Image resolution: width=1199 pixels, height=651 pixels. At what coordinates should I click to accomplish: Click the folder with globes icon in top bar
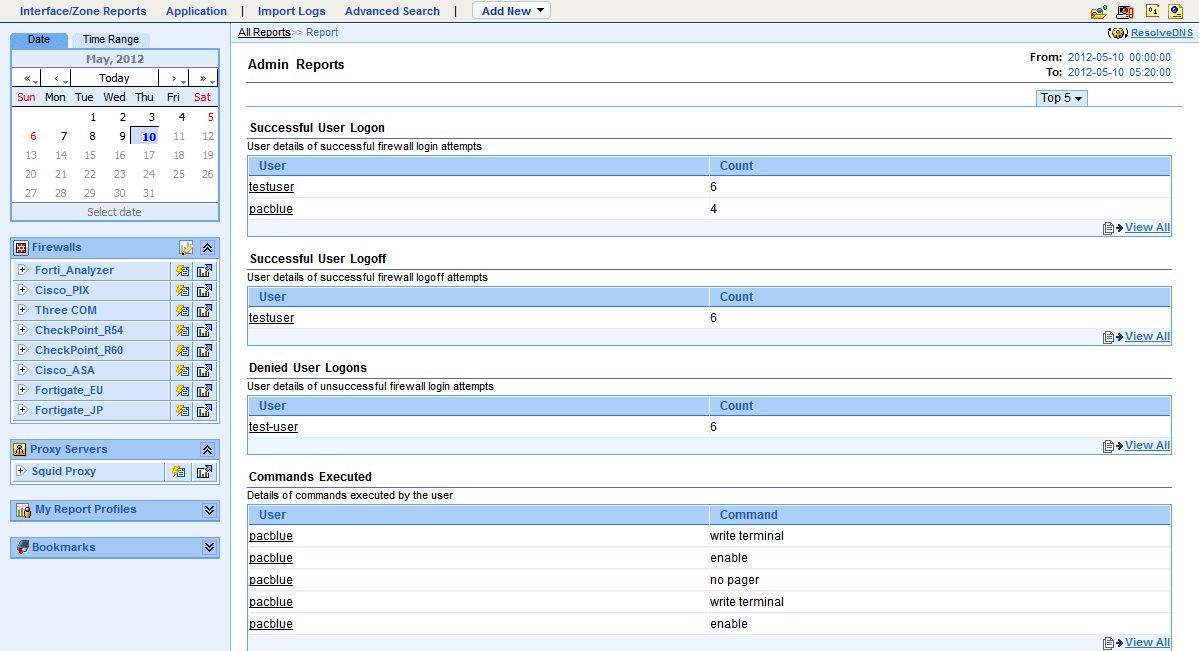(x=1099, y=11)
